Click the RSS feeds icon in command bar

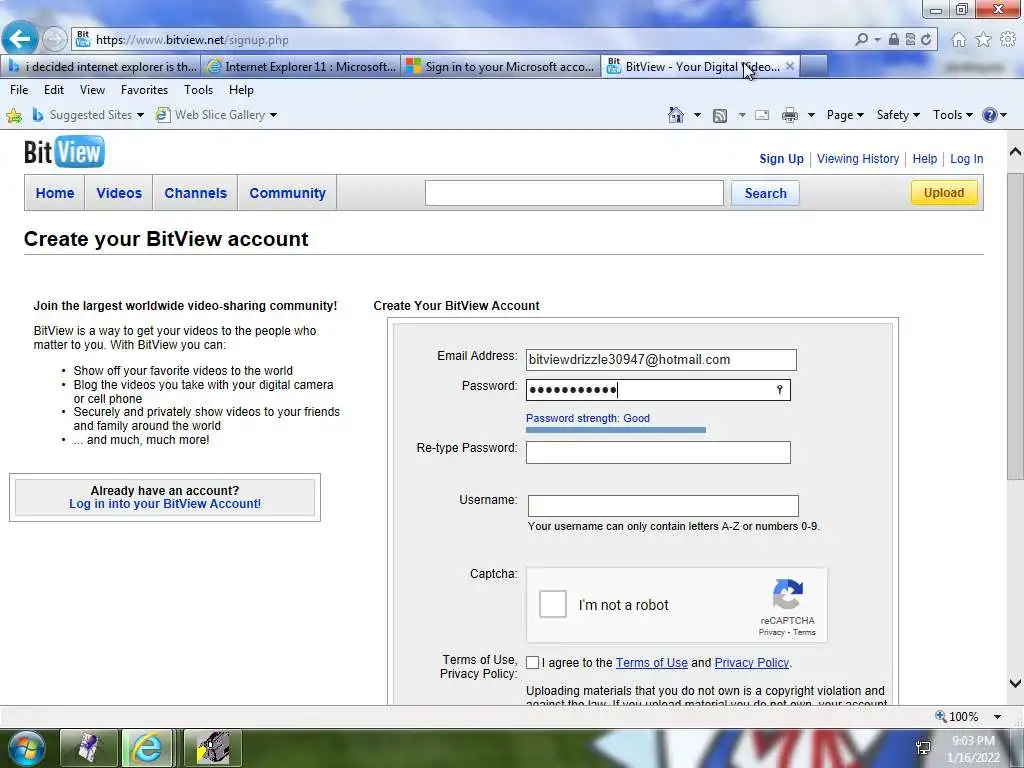coord(720,116)
